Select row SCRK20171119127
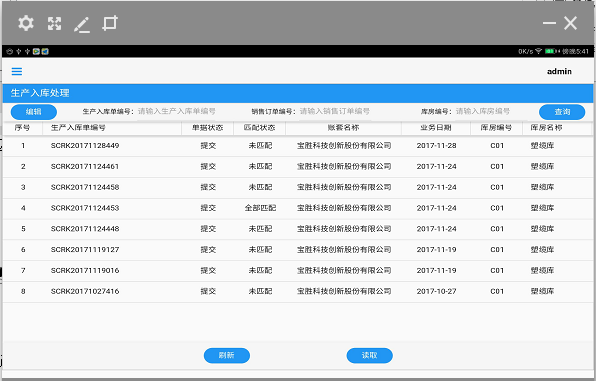596x381 pixels. (298, 250)
